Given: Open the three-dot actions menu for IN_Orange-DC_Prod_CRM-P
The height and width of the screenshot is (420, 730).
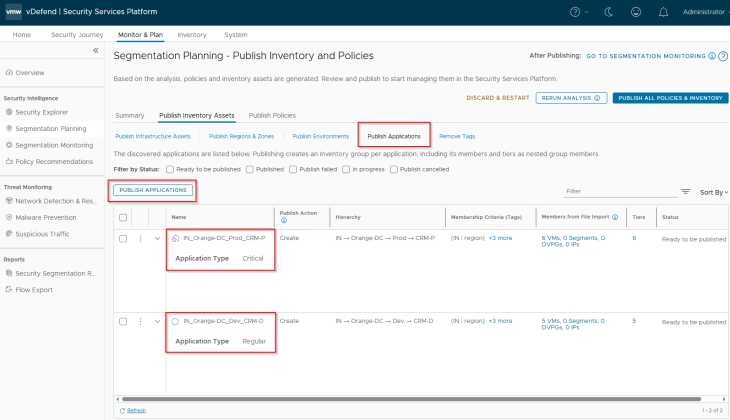Looking at the screenshot, I should click(140, 238).
